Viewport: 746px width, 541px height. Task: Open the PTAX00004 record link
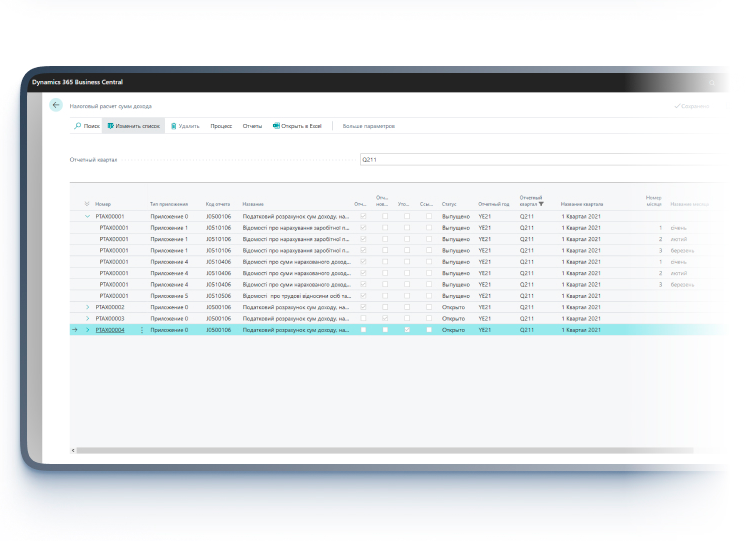point(110,330)
